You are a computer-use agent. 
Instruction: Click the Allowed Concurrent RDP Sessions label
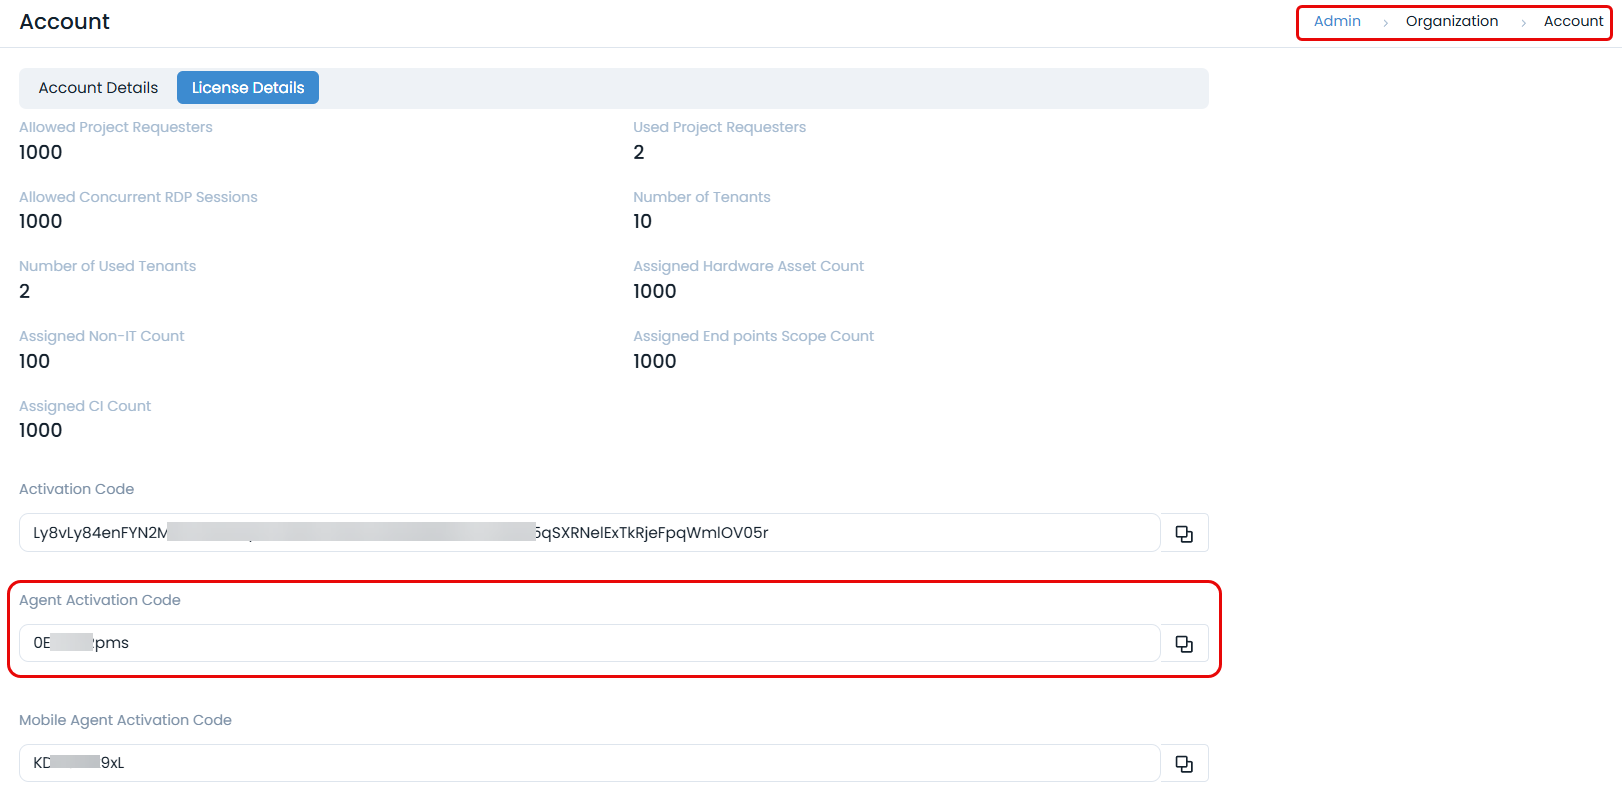pyautogui.click(x=138, y=197)
